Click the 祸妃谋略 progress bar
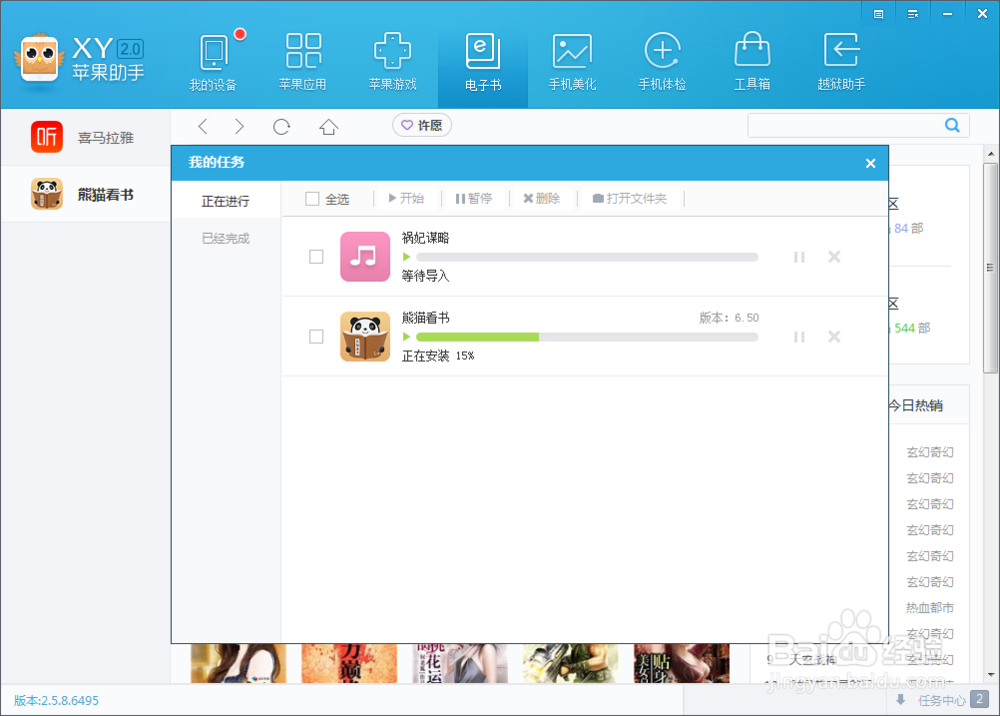This screenshot has width=1000, height=716. [587, 257]
